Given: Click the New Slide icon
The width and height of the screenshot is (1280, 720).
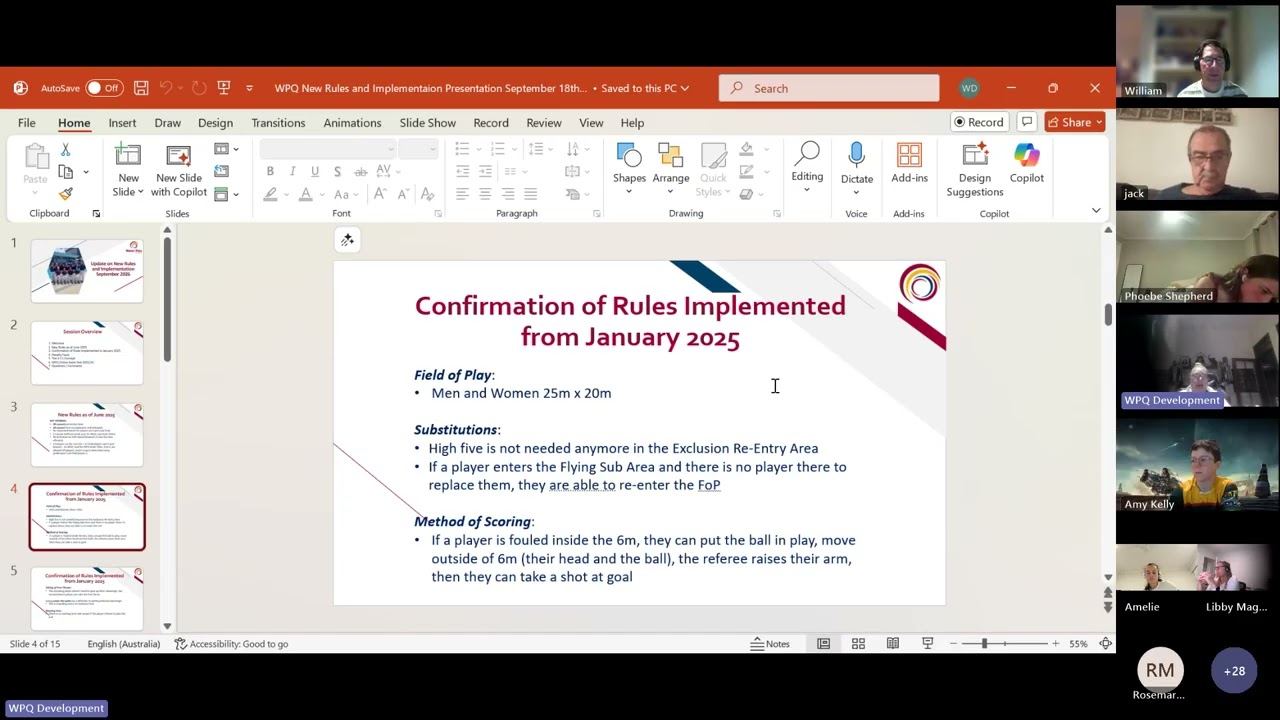Looking at the screenshot, I should click(128, 156).
